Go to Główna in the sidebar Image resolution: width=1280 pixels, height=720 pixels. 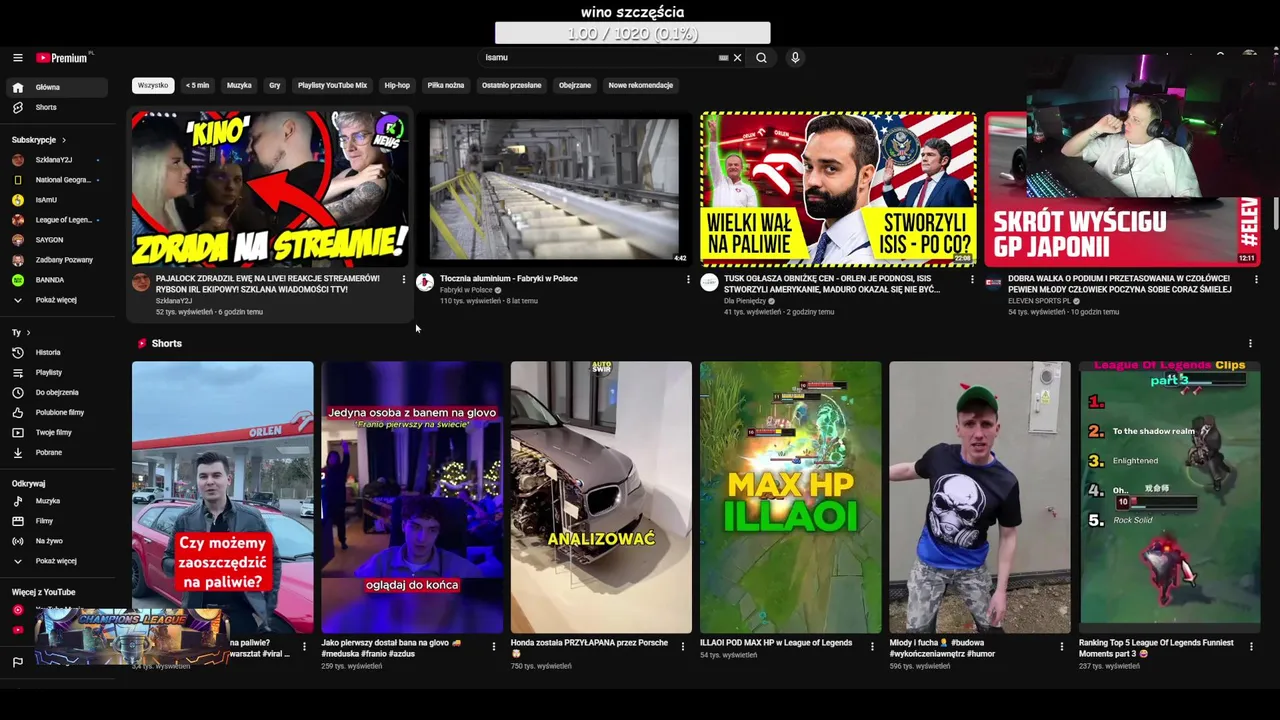point(58,87)
